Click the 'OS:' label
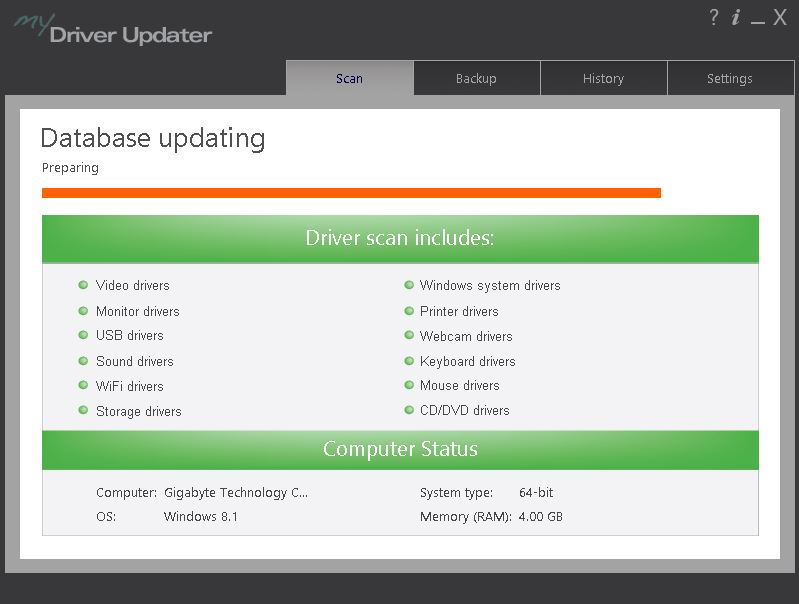The image size is (799, 604). [106, 516]
